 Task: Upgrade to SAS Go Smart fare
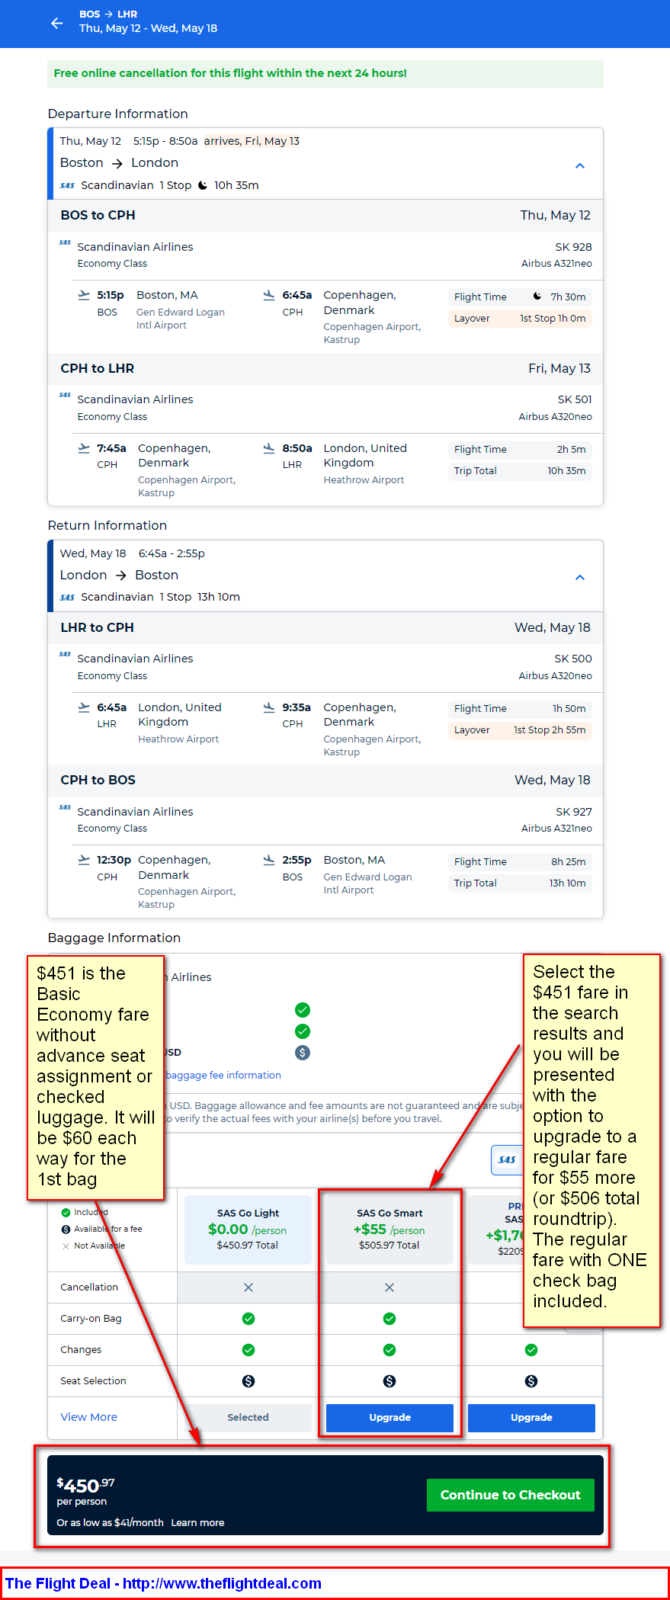(389, 1417)
